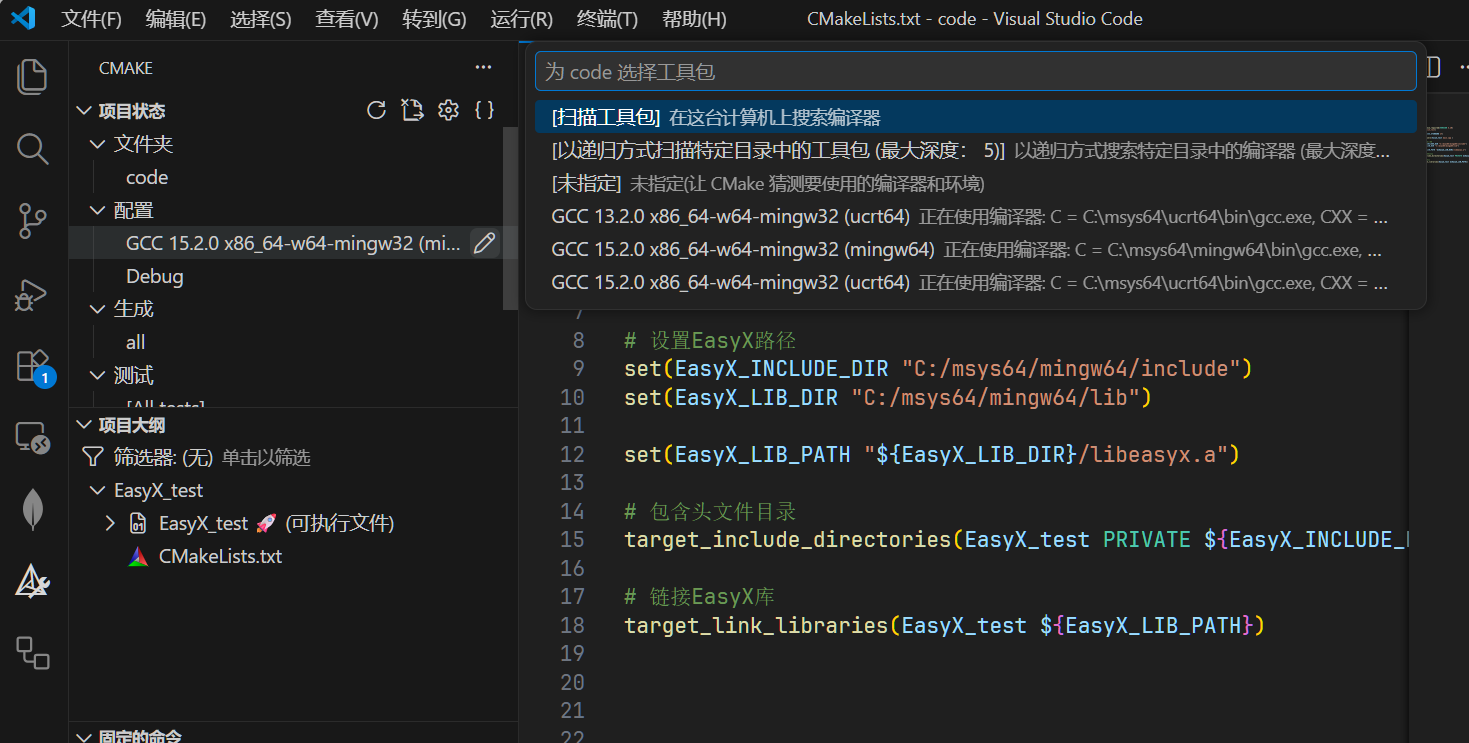1469x743 pixels.
Task: Click the delete cache and reconfigure icon
Action: point(412,110)
